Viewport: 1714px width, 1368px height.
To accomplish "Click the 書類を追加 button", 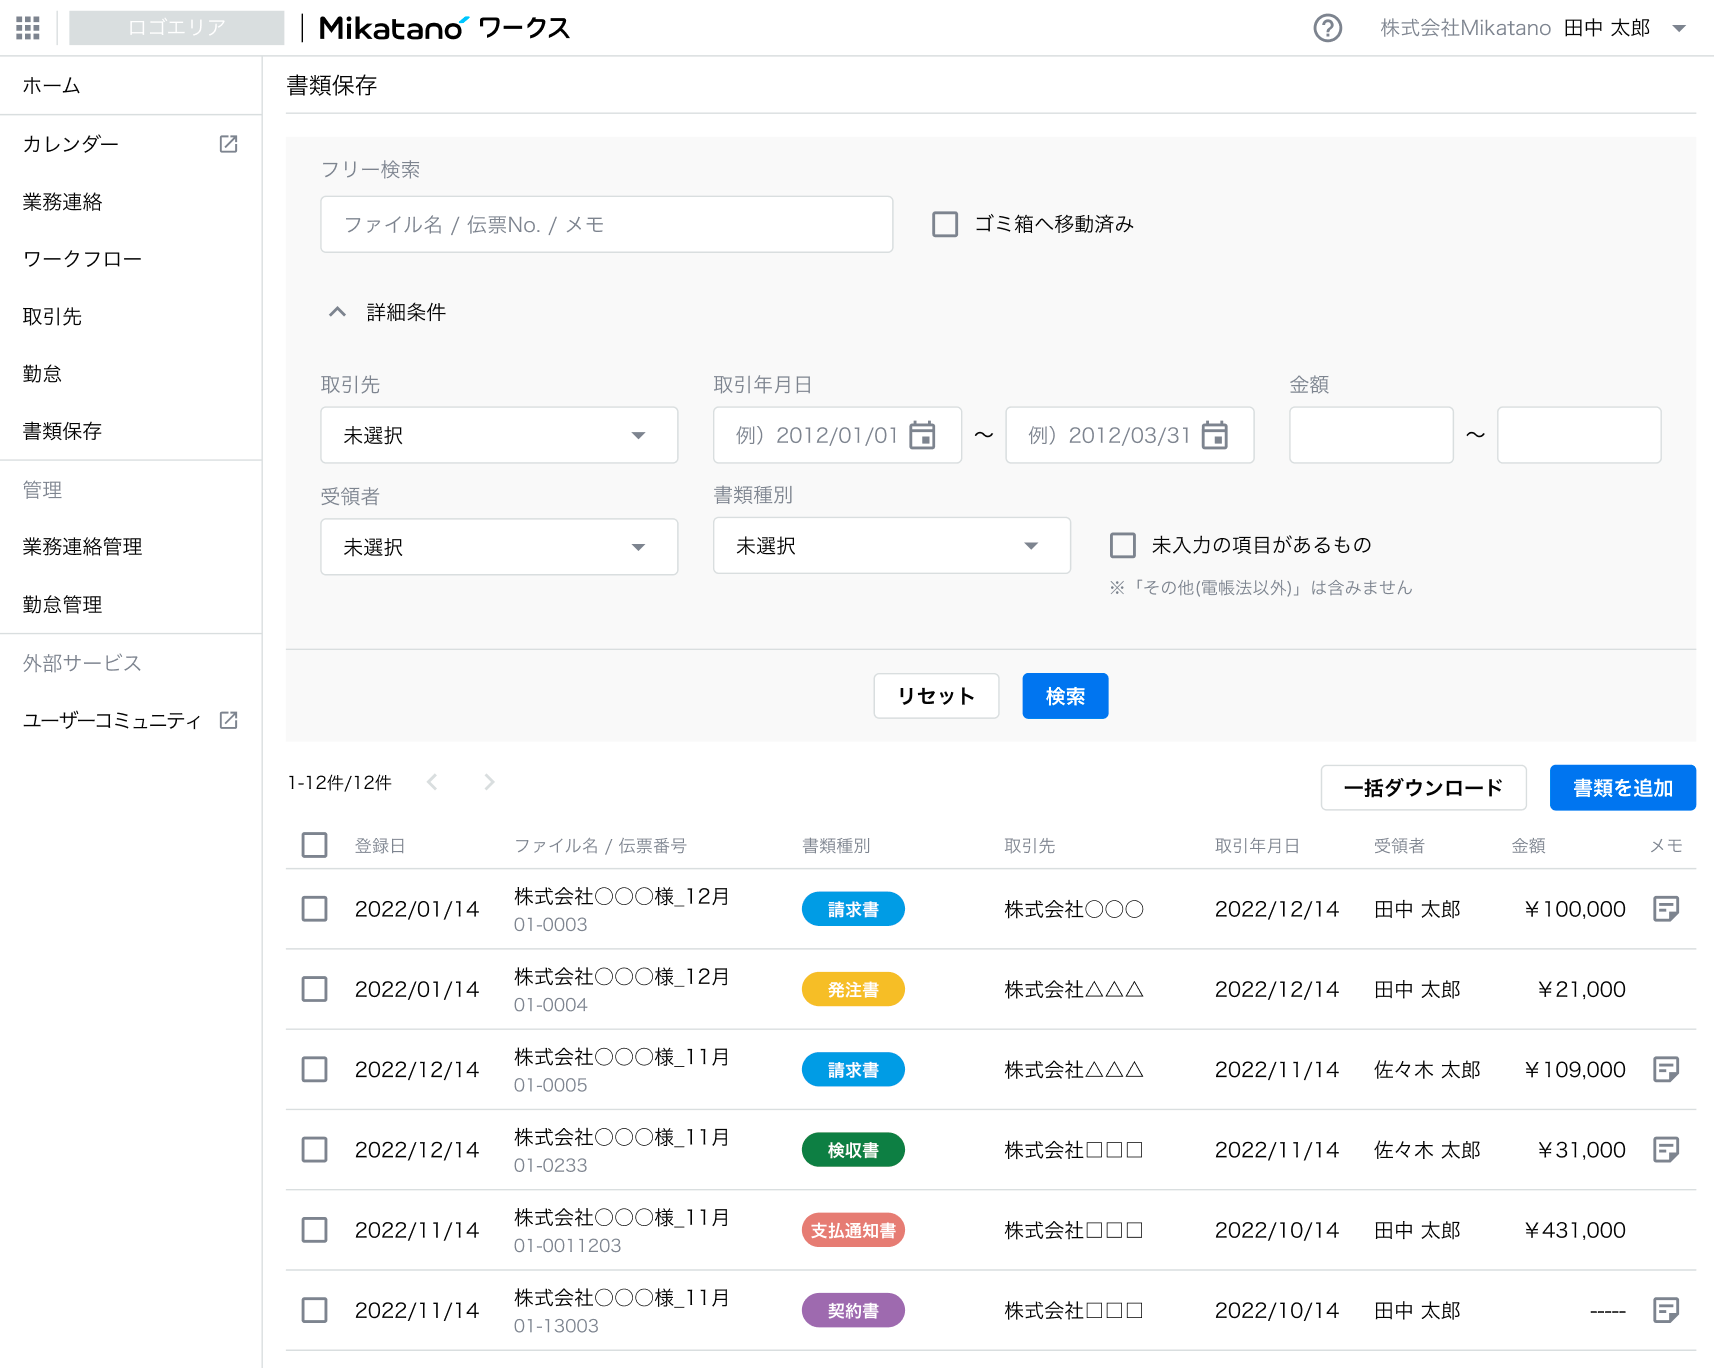I will coord(1621,788).
